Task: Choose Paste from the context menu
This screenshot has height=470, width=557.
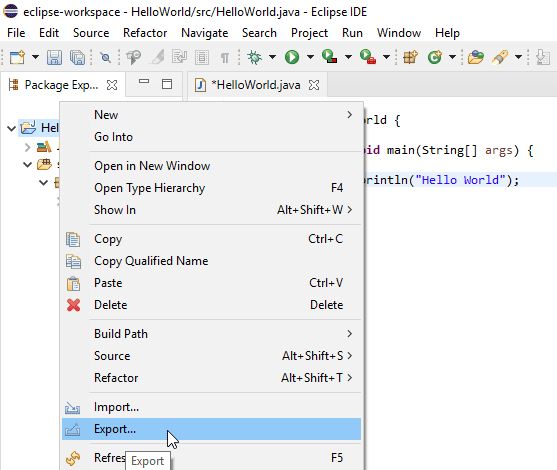Action: point(212,283)
